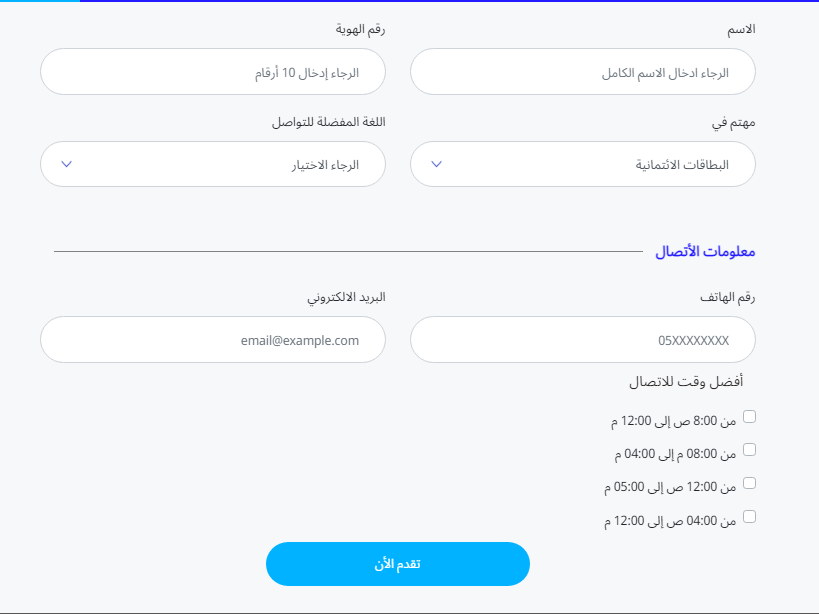Focus the email@example.com input field
Screen dimensions: 819x614
click(x=213, y=339)
